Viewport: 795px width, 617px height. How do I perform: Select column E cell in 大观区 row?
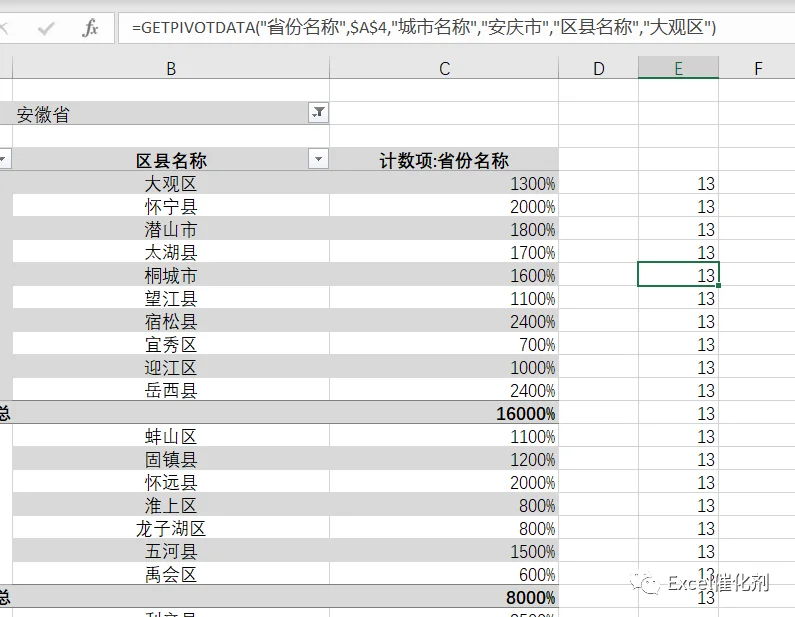click(x=678, y=183)
